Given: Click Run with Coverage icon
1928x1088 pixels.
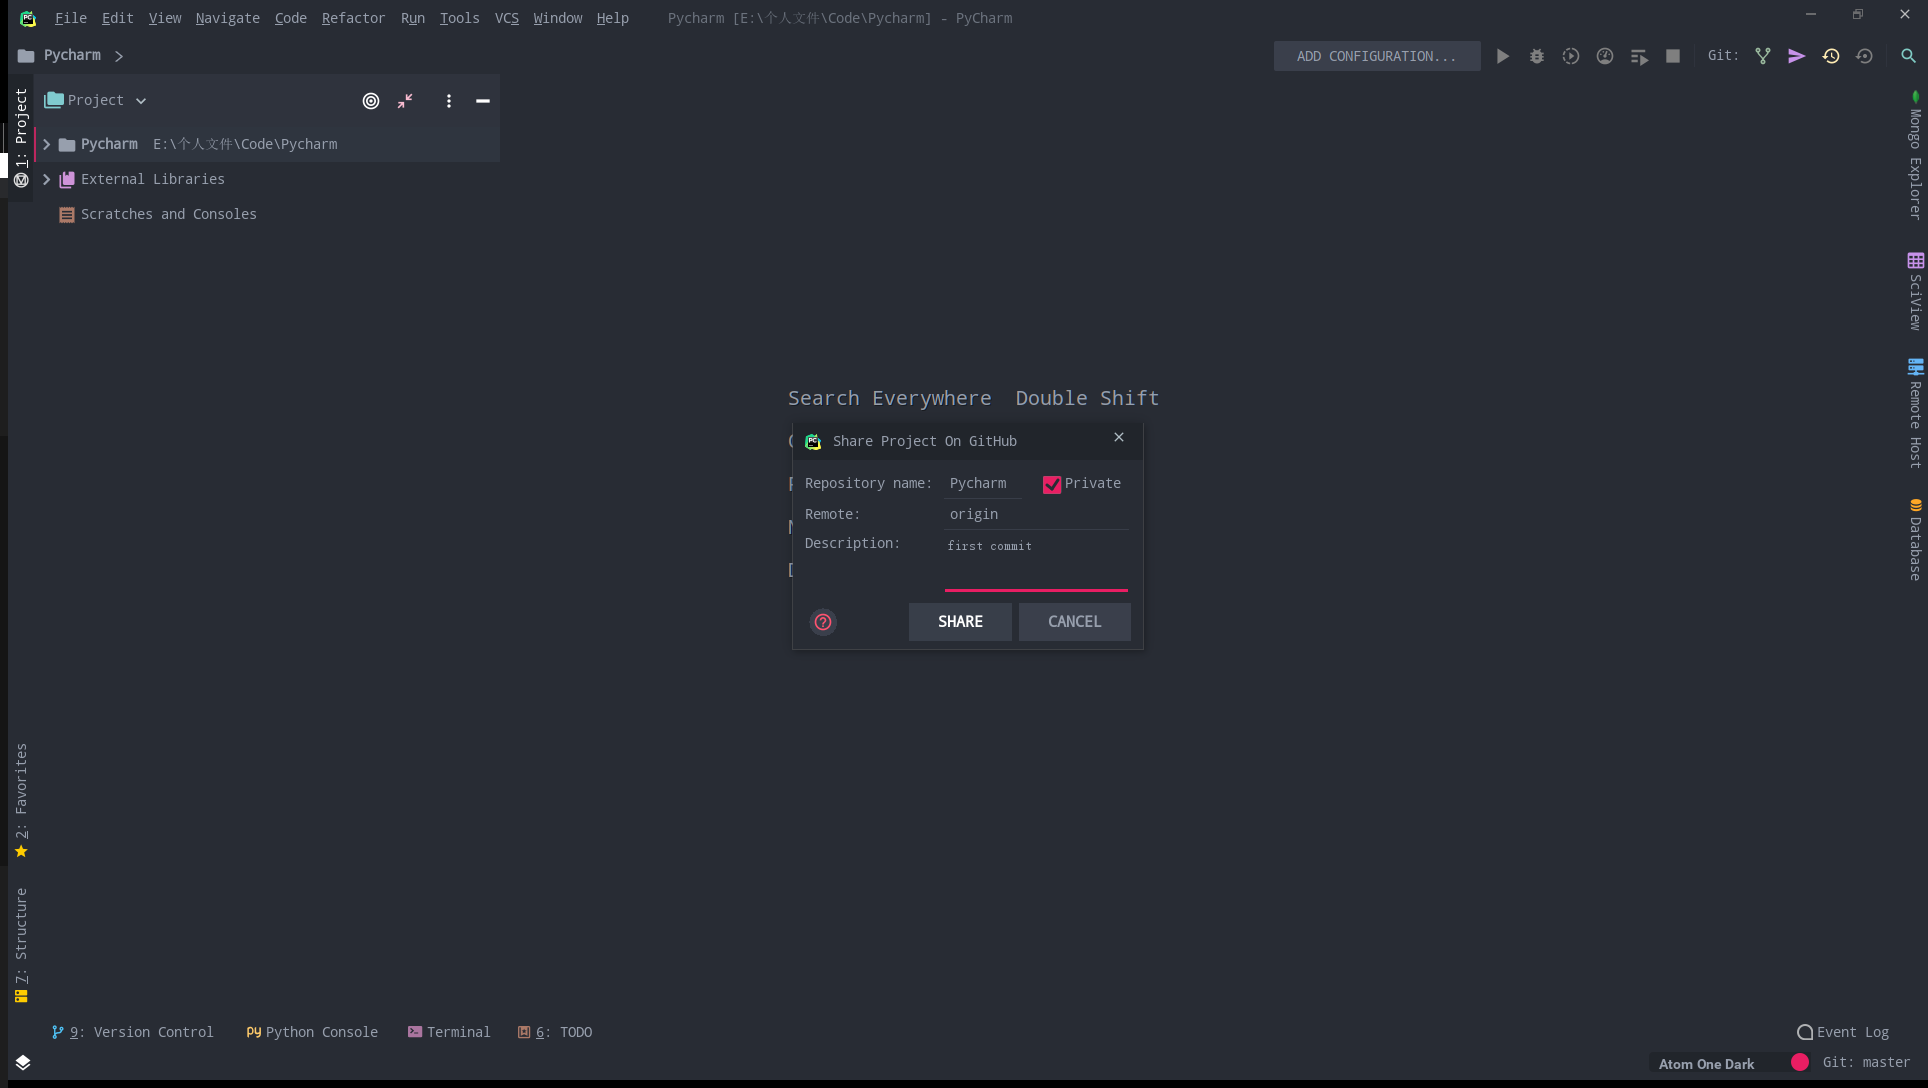Looking at the screenshot, I should (1571, 57).
